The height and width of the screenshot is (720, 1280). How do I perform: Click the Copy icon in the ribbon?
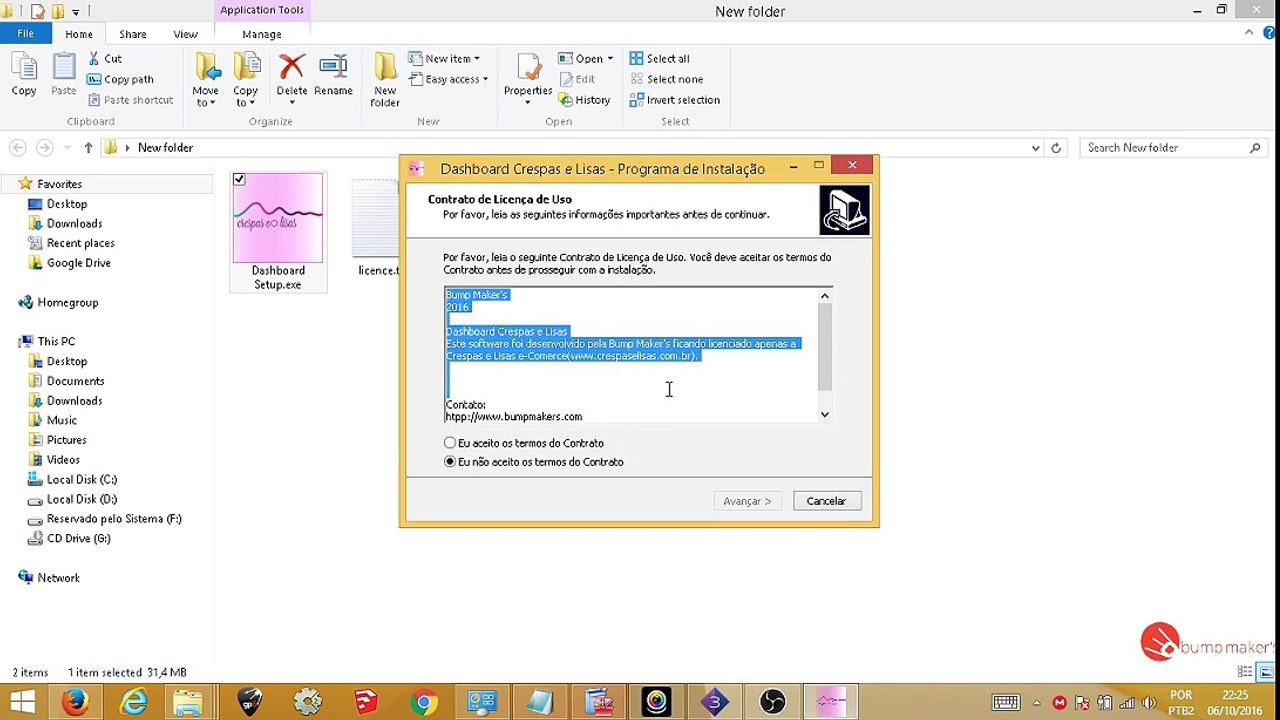(x=24, y=75)
